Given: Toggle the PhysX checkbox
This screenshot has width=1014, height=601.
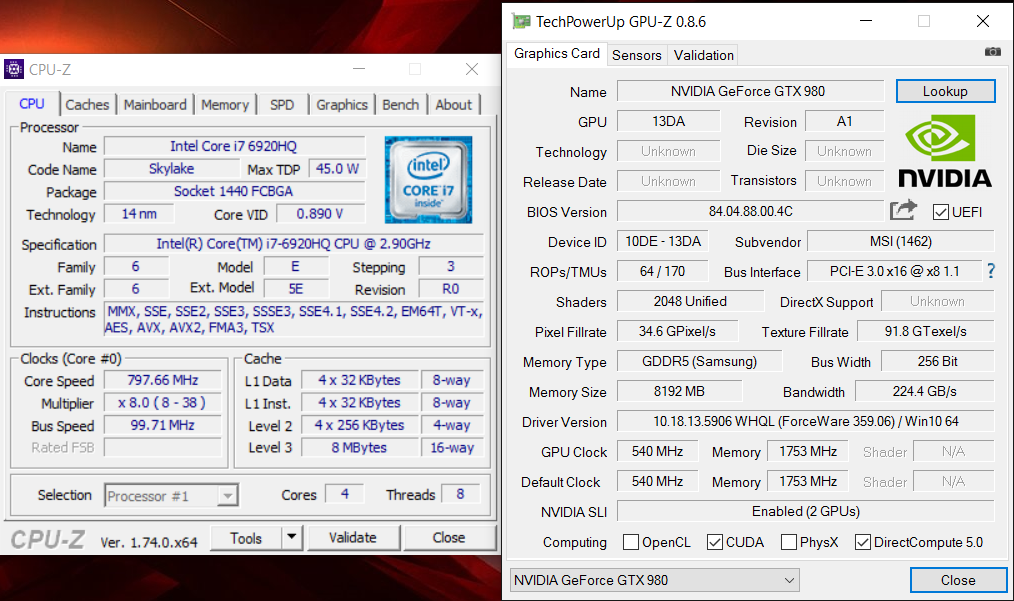Looking at the screenshot, I should click(x=788, y=542).
